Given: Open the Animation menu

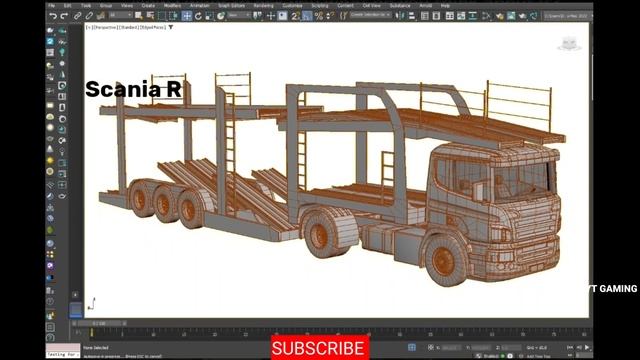Looking at the screenshot, I should (x=199, y=6).
